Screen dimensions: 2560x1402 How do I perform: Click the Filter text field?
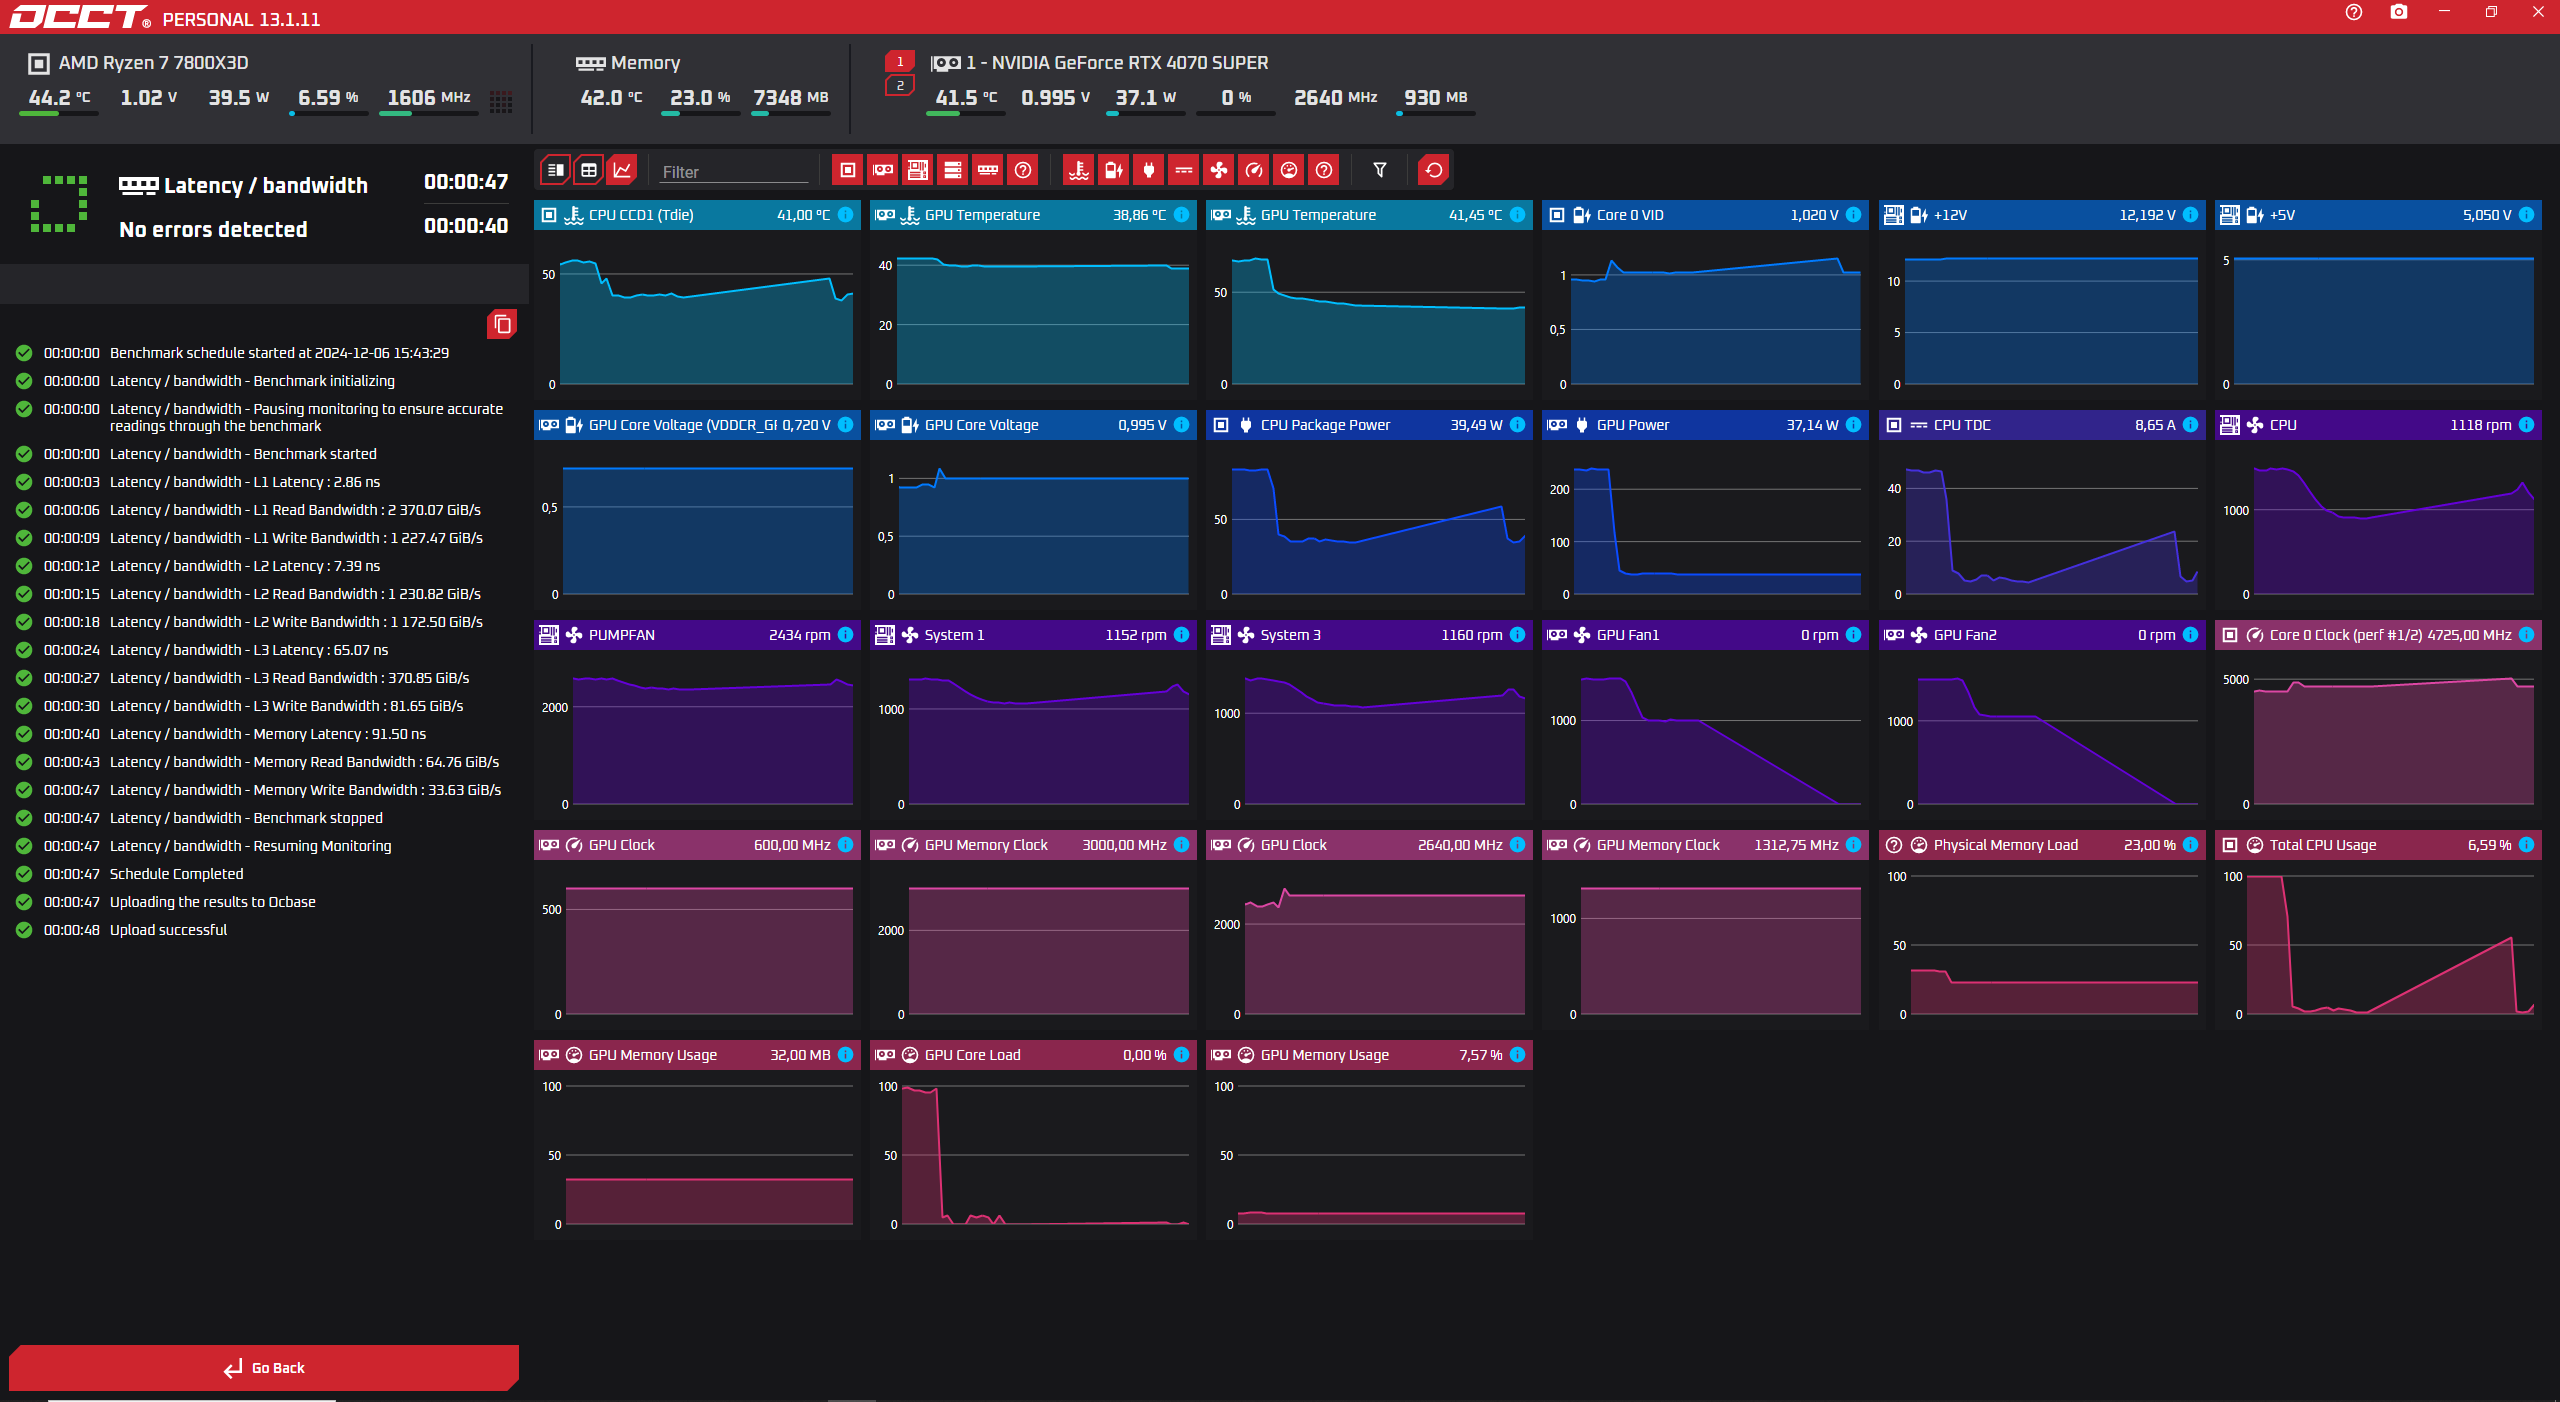pos(733,172)
